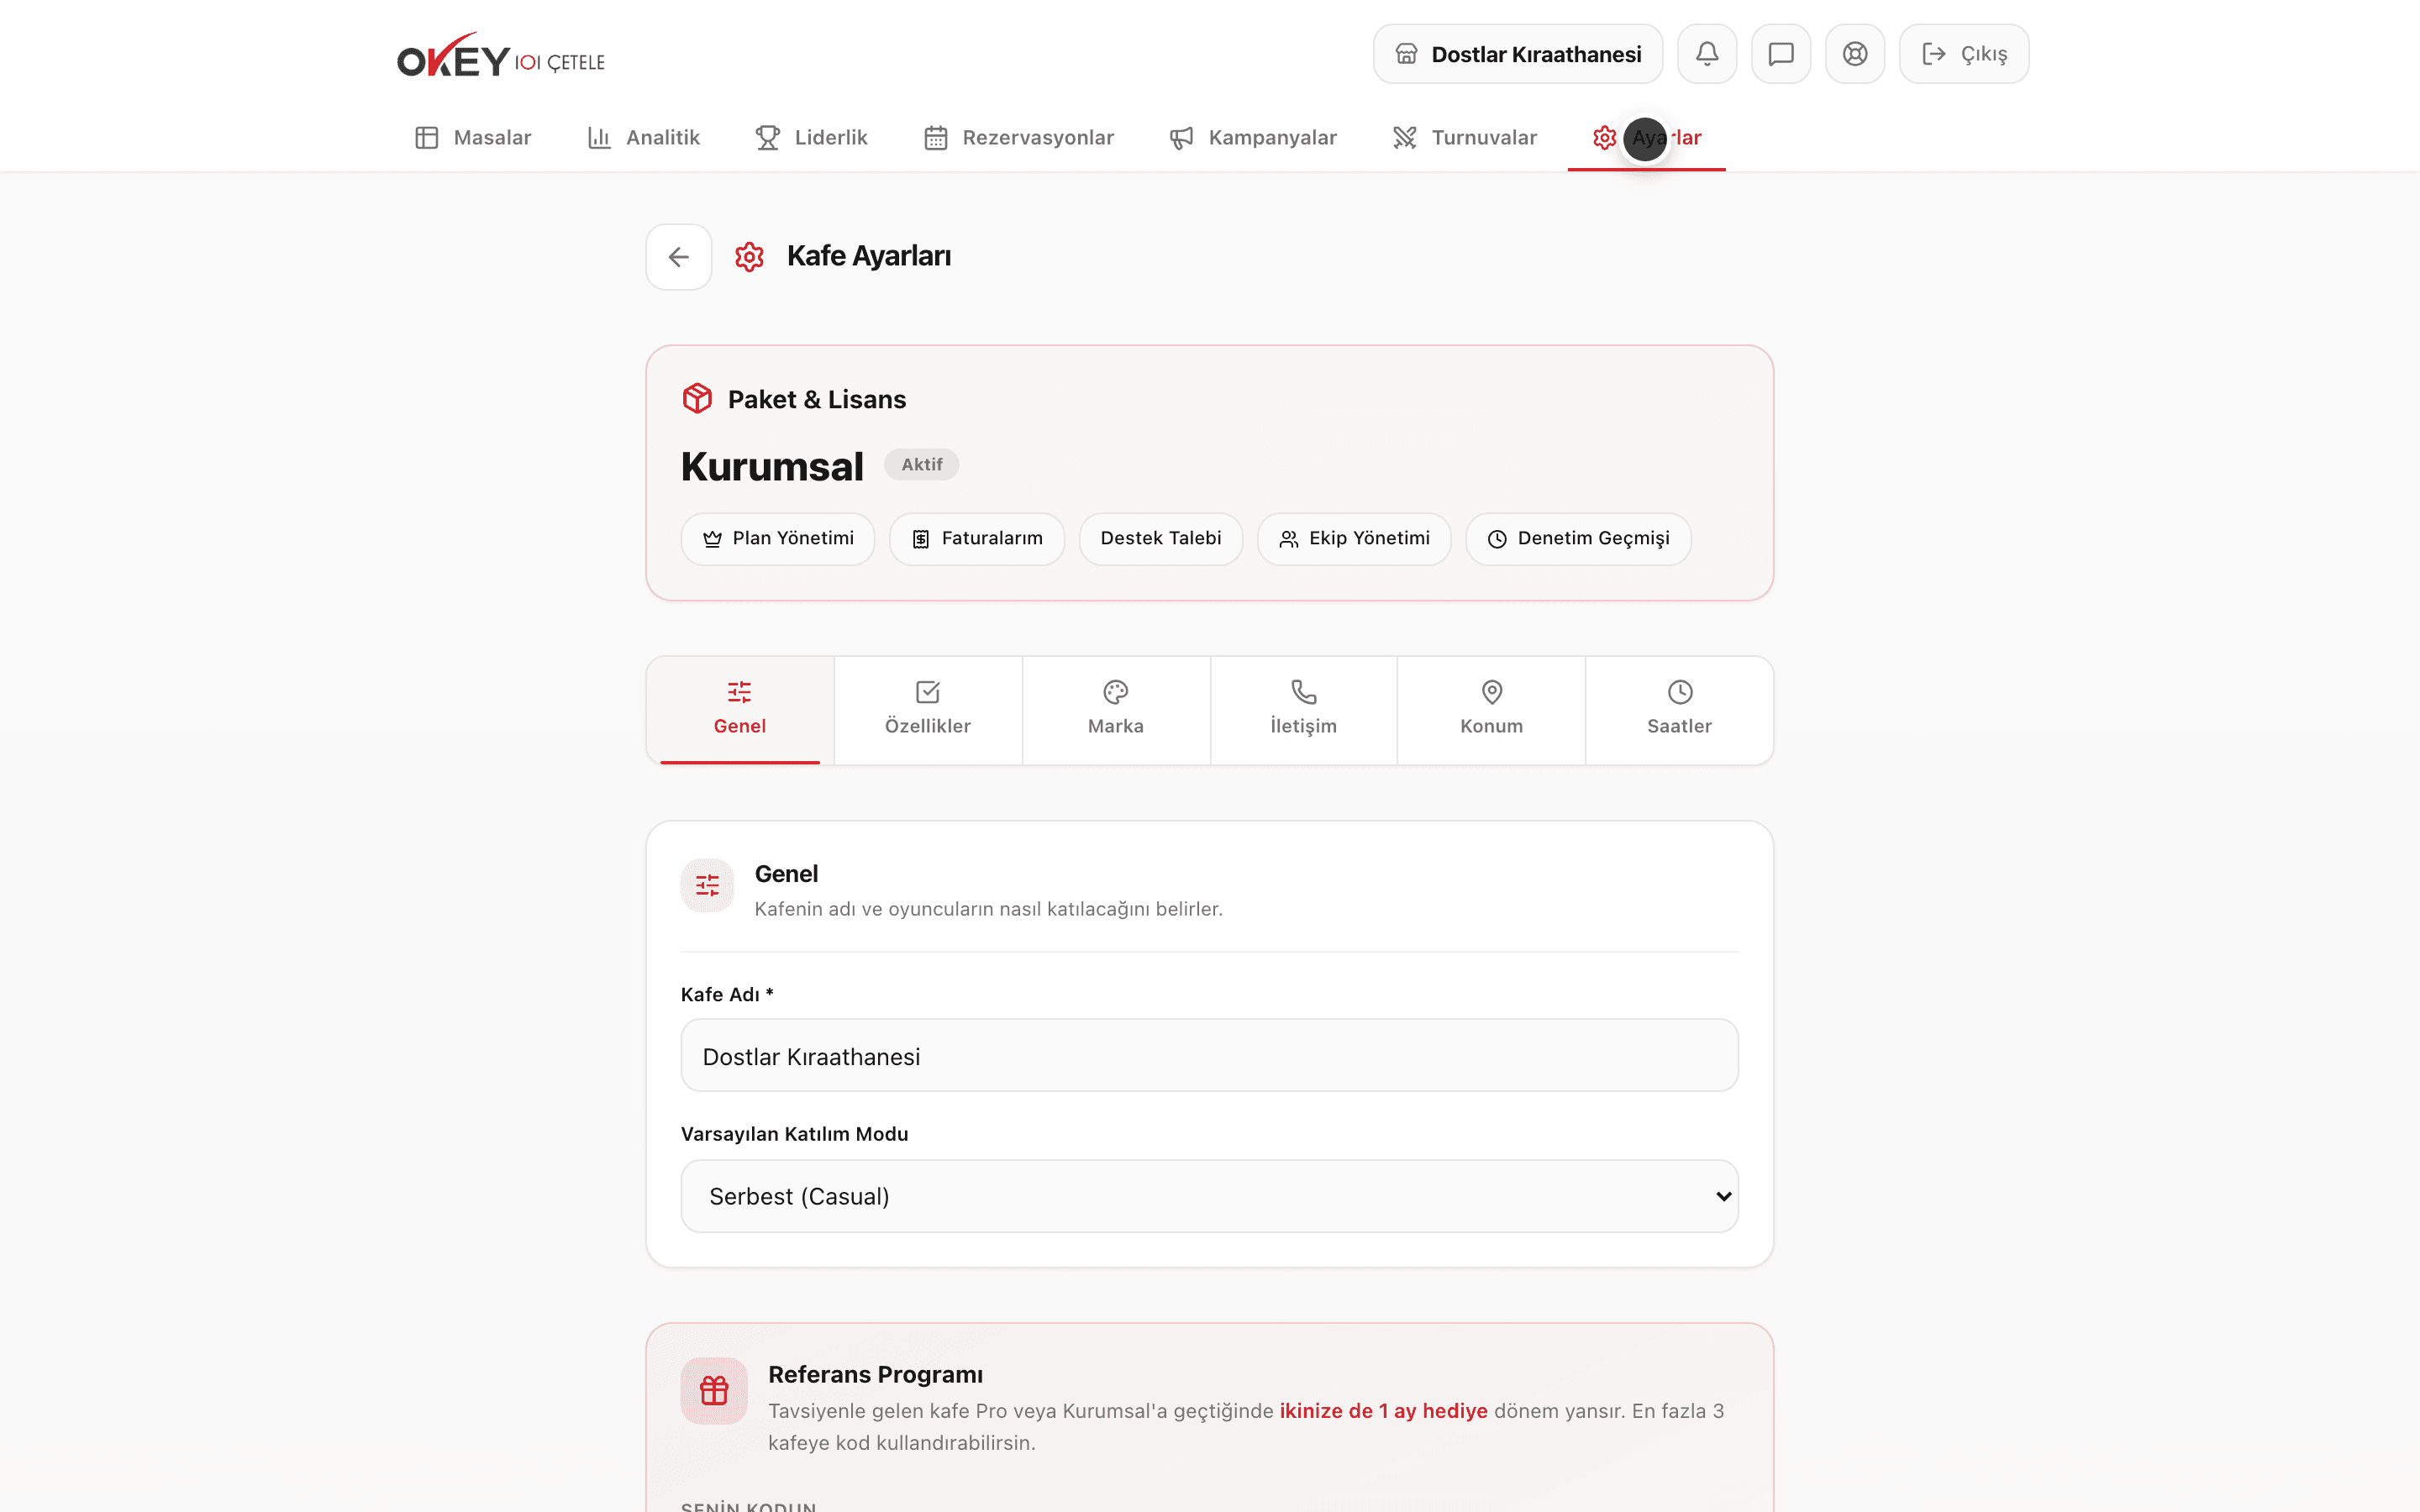Click the Genel section sliders icon
Image resolution: width=2420 pixels, height=1512 pixels.
(x=707, y=885)
